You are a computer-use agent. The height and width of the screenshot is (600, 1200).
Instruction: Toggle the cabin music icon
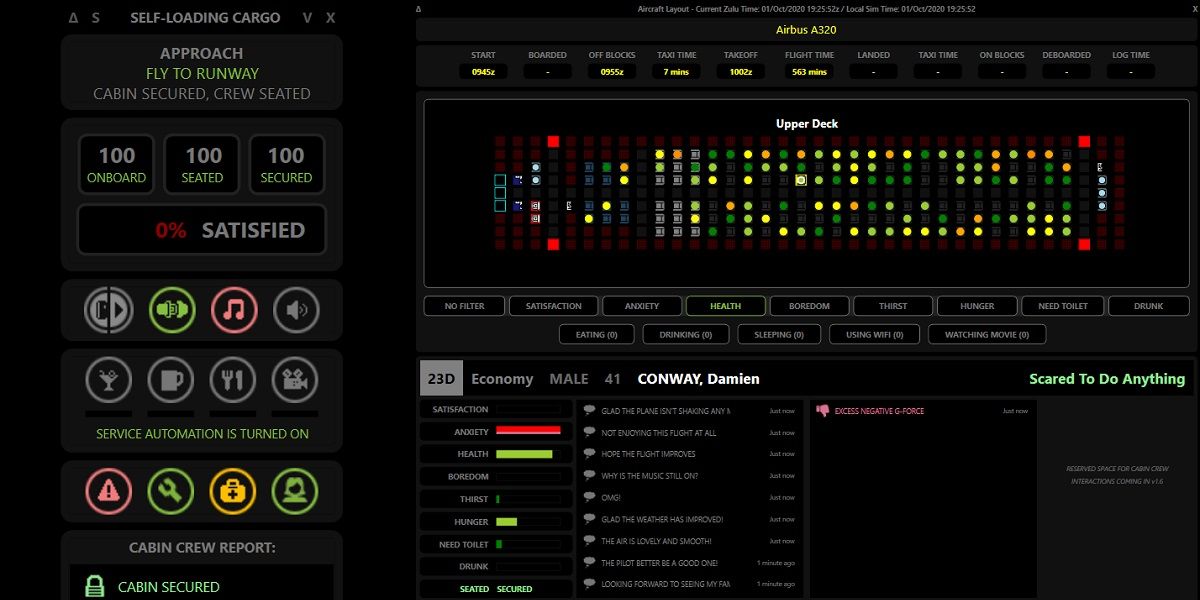pyautogui.click(x=234, y=311)
